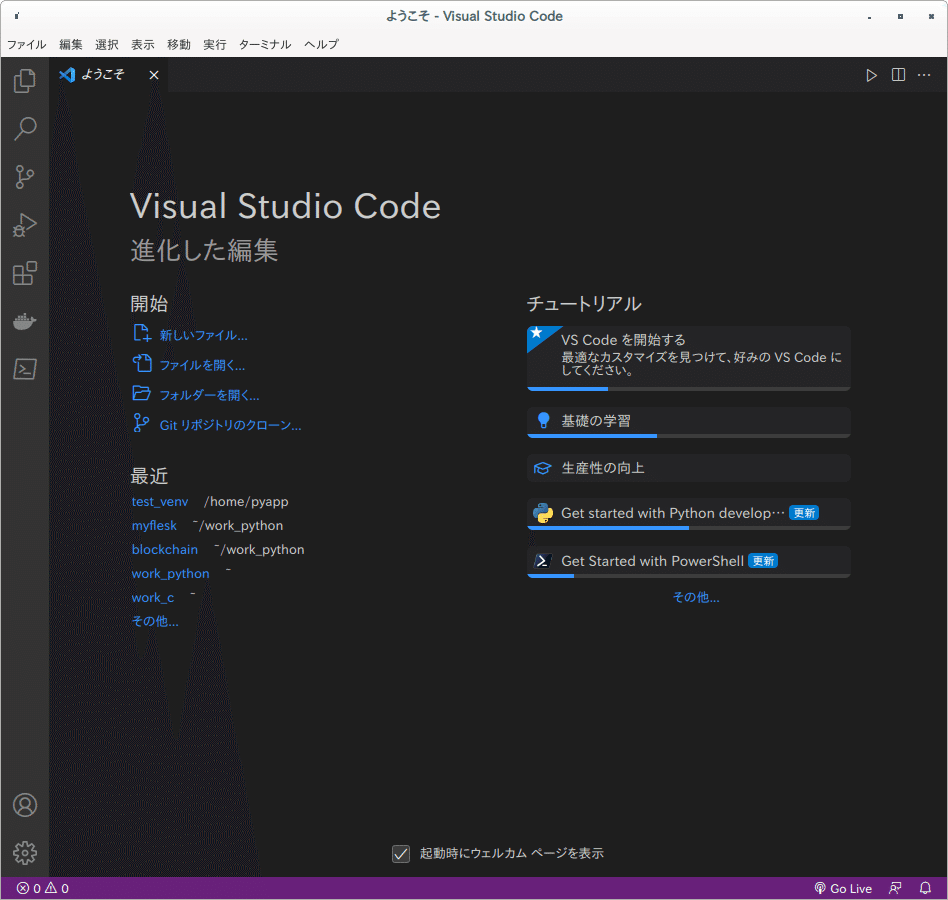The image size is (948, 900).
Task: Click the Python logo icon in tutorials
Action: coord(543,513)
